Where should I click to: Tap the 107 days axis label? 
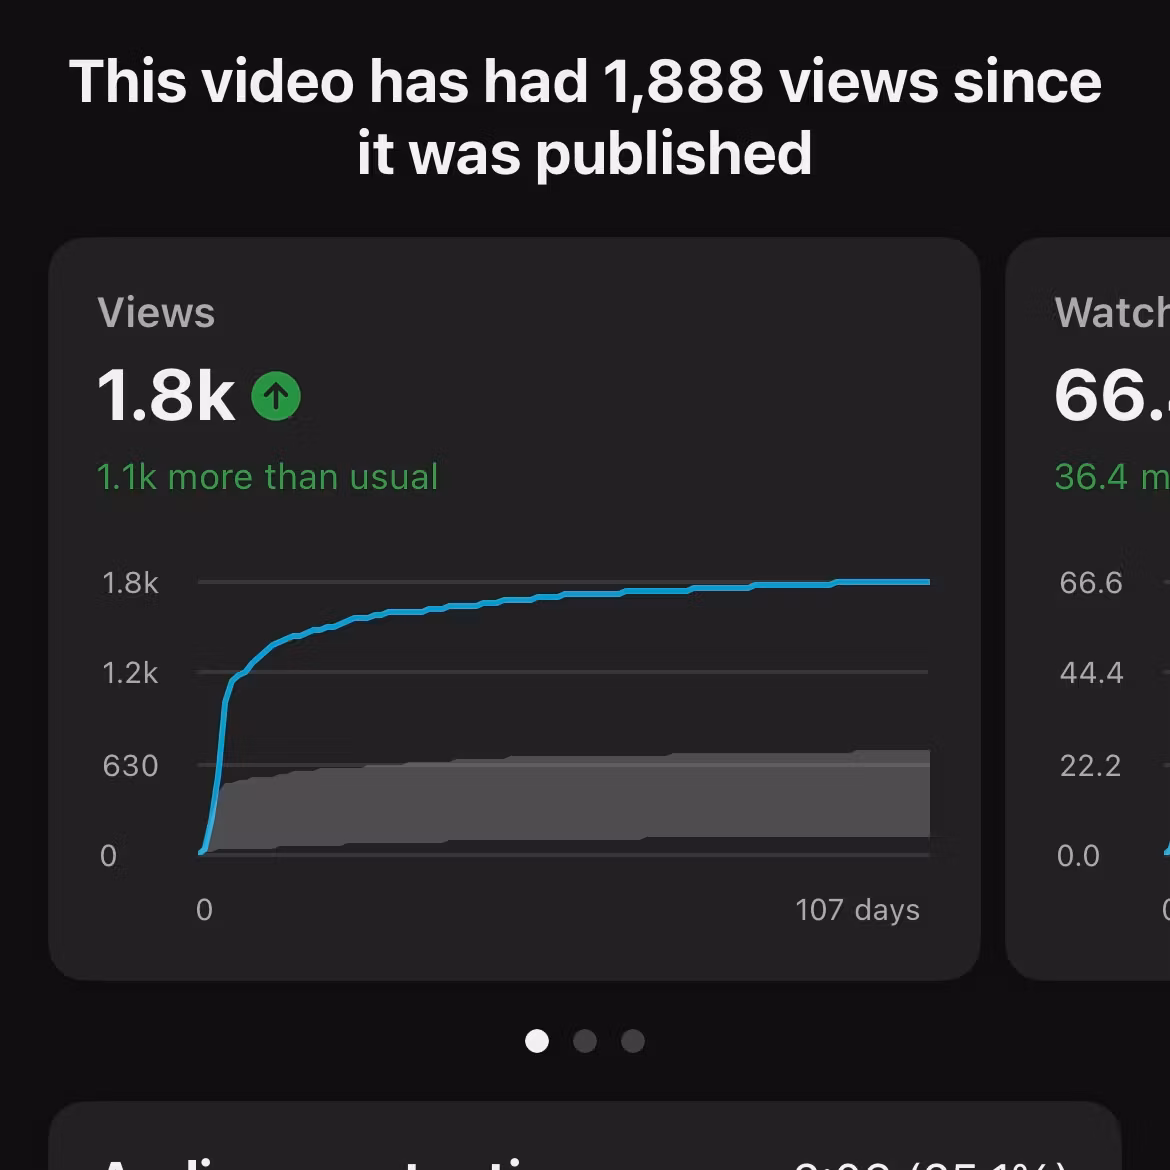pos(857,910)
